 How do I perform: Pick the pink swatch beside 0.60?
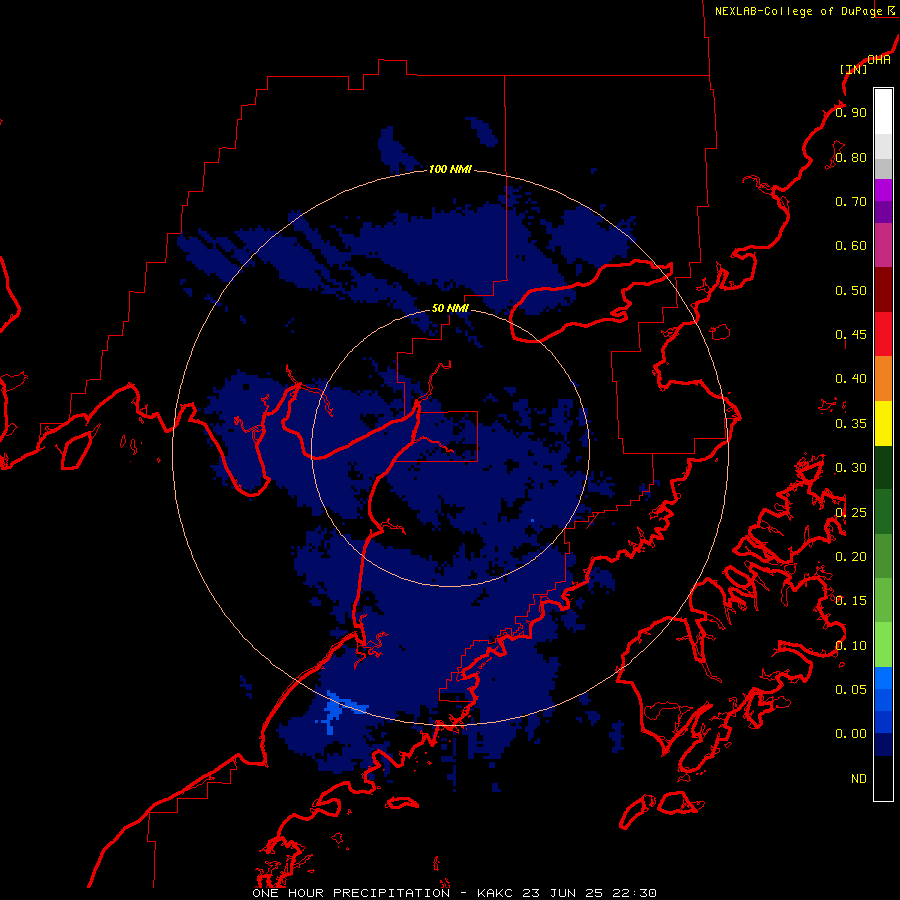point(883,246)
